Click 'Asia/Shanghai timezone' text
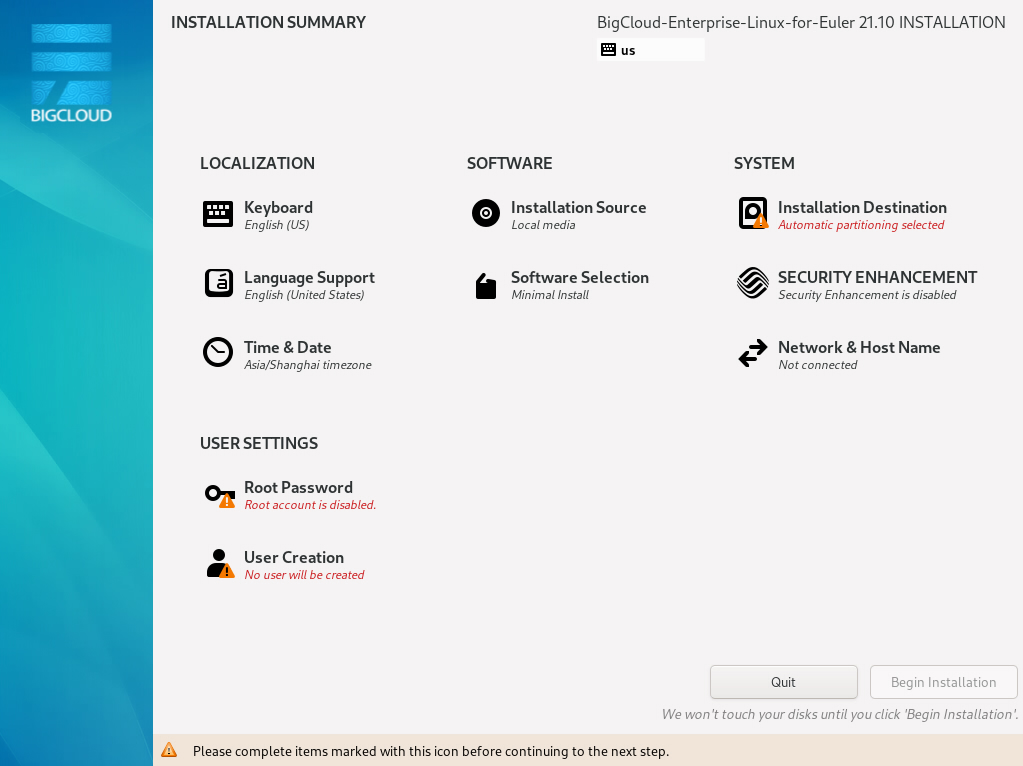 click(308, 365)
